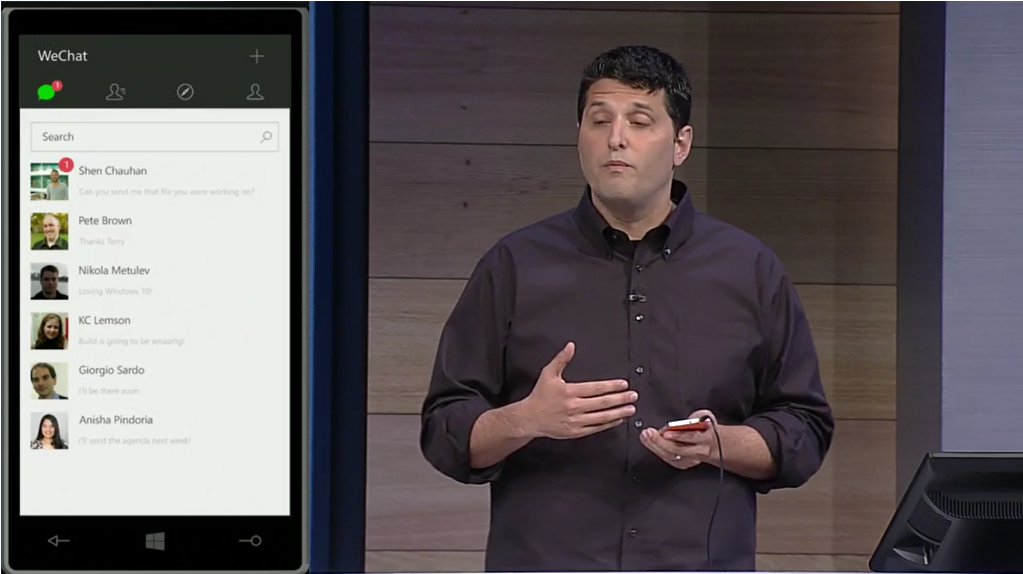Select the 'Thanks Terry' message preview
Screen dimensions: 1023x574
101,241
